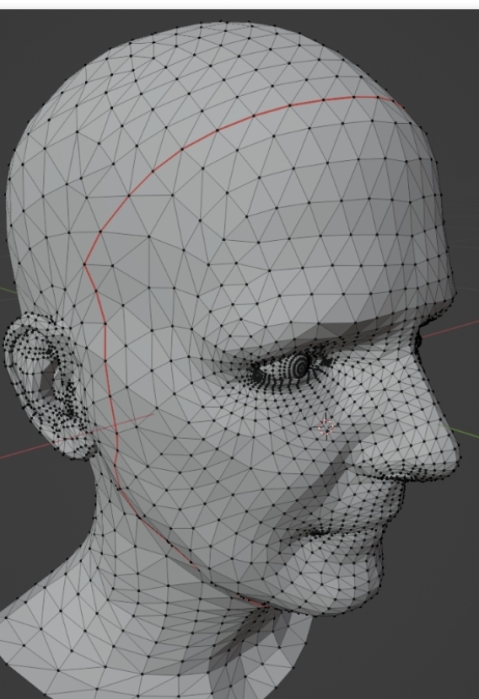
Task: Click the 3D cursor on the cheek
Action: click(326, 427)
